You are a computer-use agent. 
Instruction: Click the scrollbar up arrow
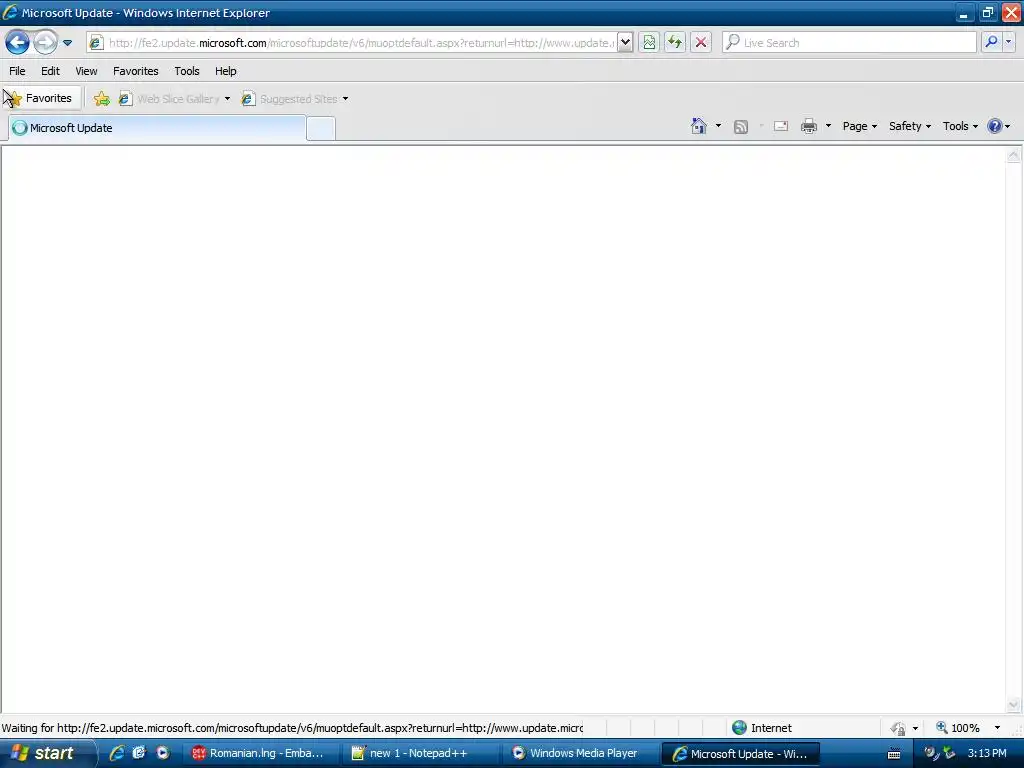tap(1013, 155)
